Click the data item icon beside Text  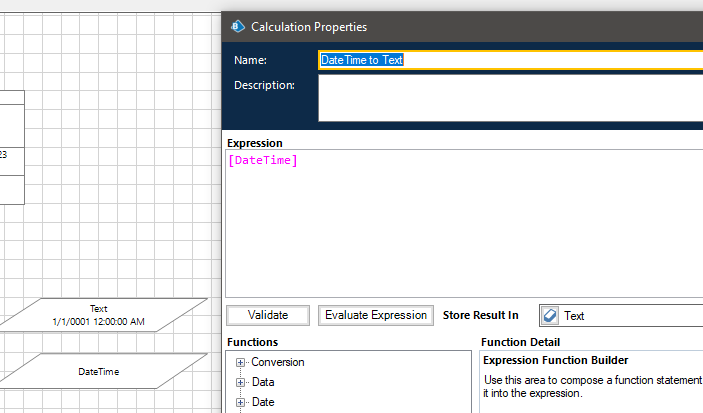(x=550, y=316)
